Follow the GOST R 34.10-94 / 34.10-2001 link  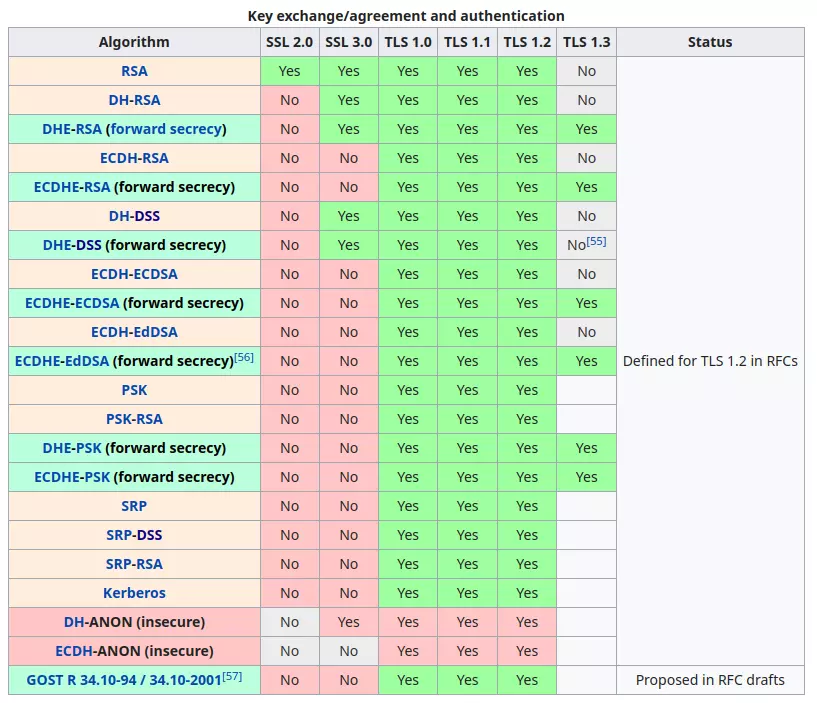[123, 680]
